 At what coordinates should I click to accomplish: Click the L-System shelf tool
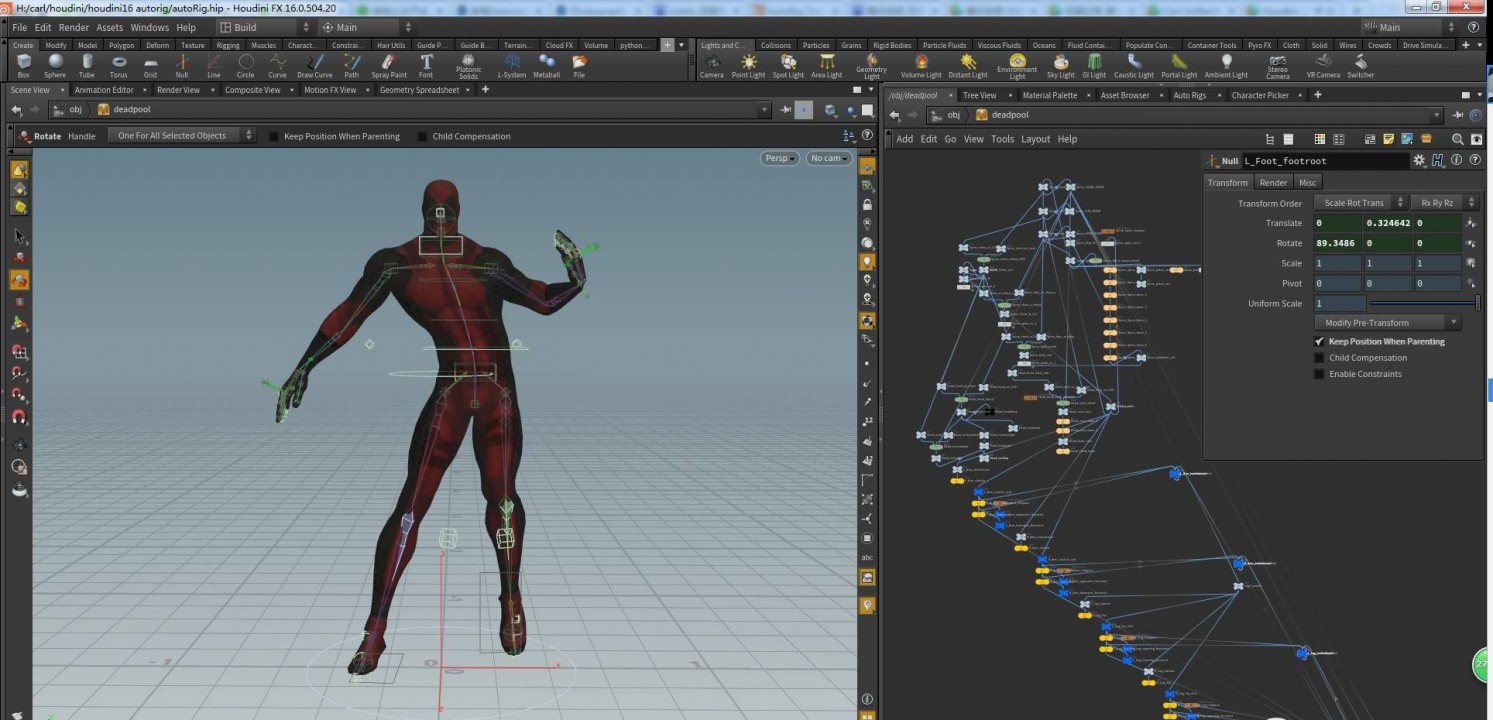click(x=511, y=65)
